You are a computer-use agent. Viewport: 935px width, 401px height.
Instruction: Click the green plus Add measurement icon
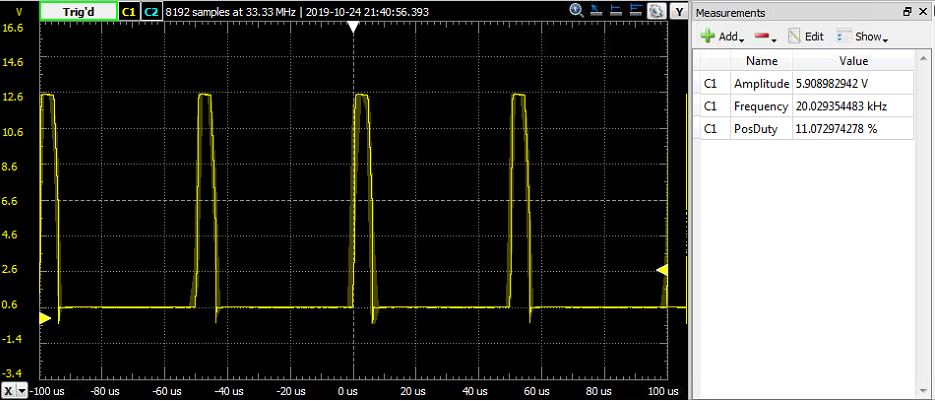point(708,36)
